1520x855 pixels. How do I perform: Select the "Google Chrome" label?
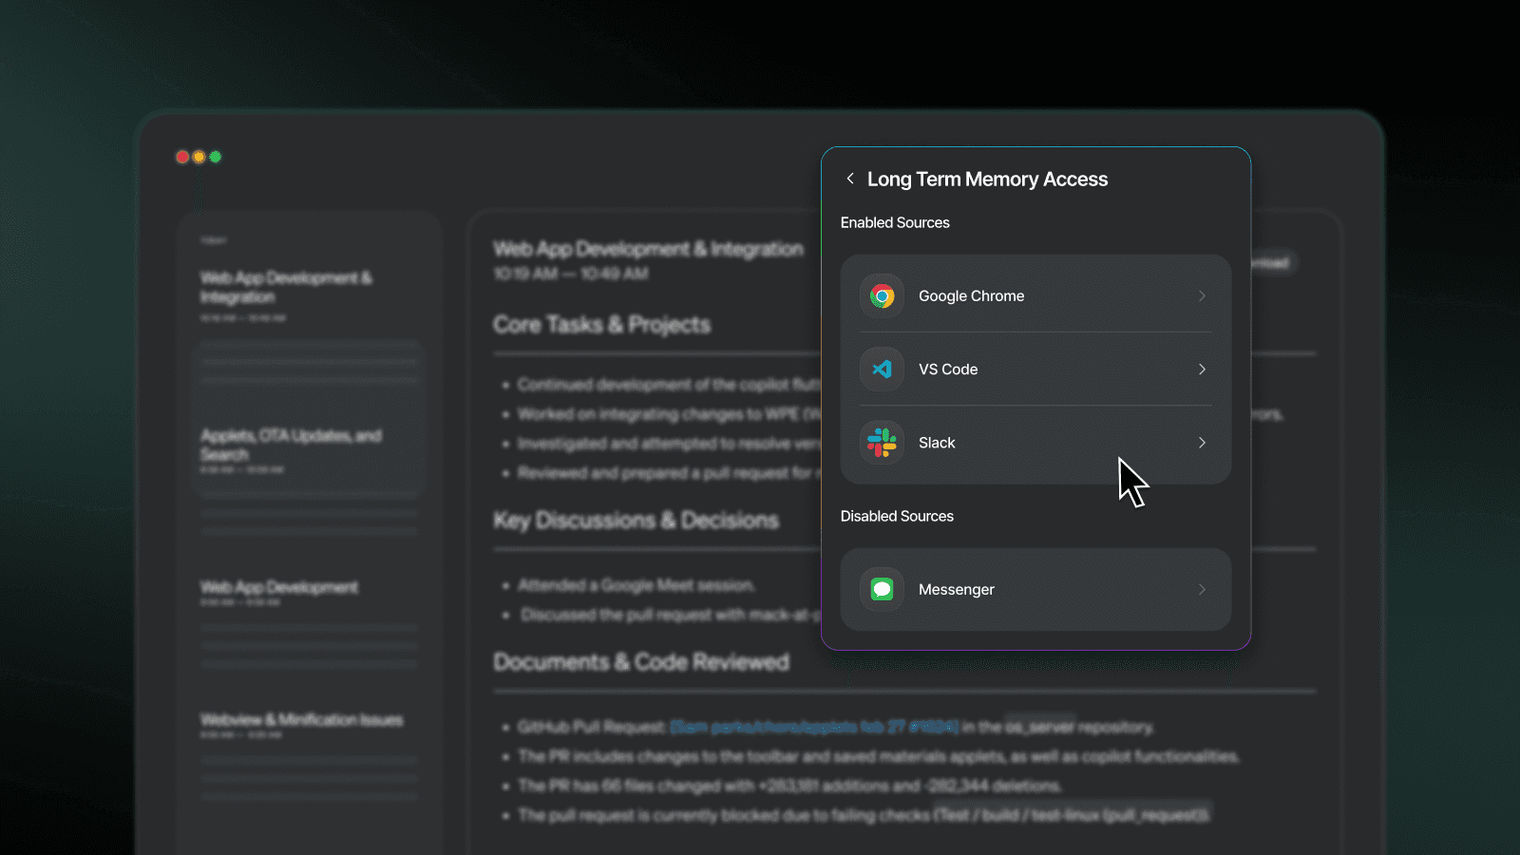pos(971,296)
